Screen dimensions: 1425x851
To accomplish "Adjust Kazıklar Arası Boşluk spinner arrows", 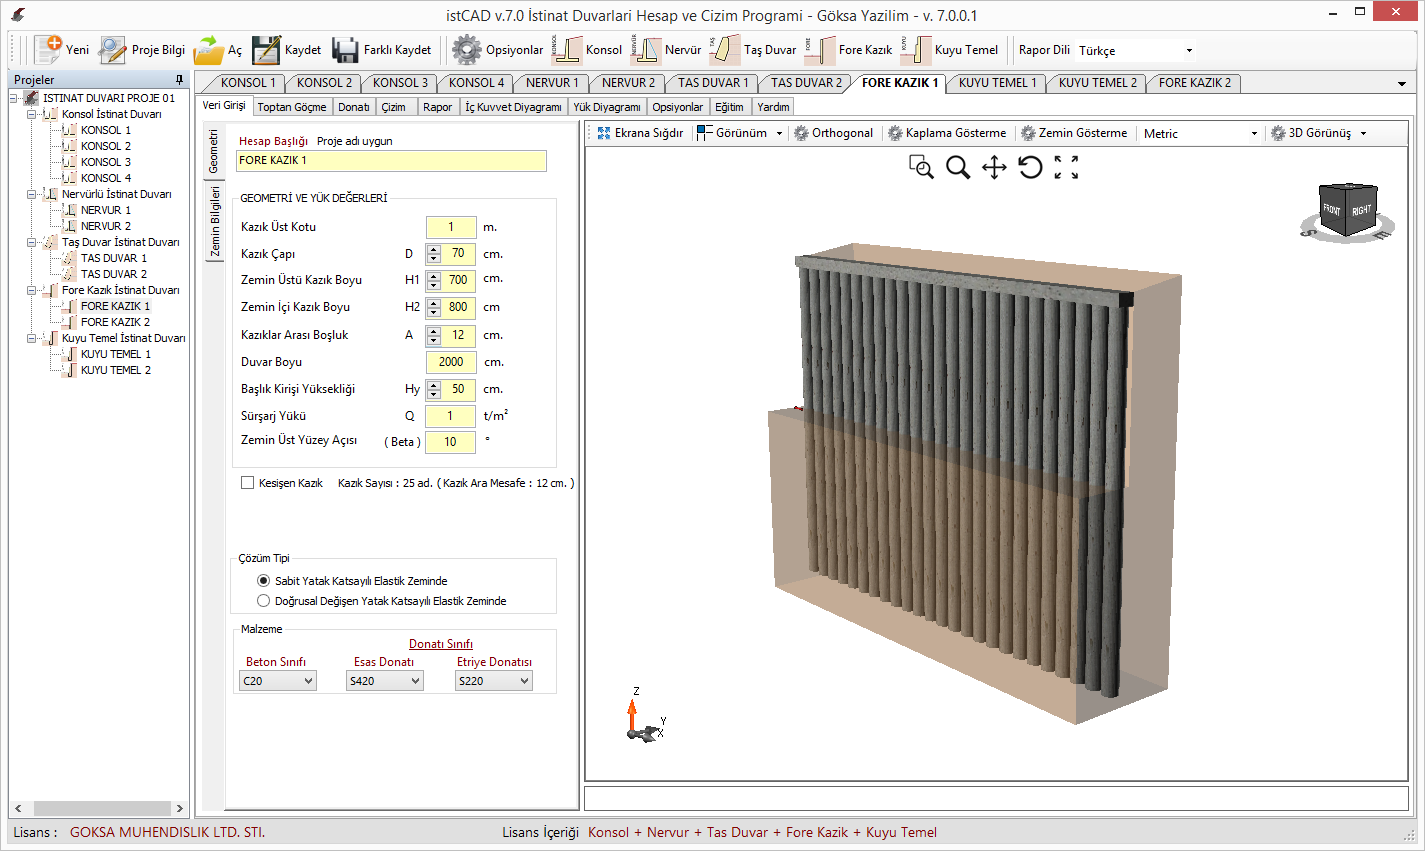I will click(x=433, y=335).
